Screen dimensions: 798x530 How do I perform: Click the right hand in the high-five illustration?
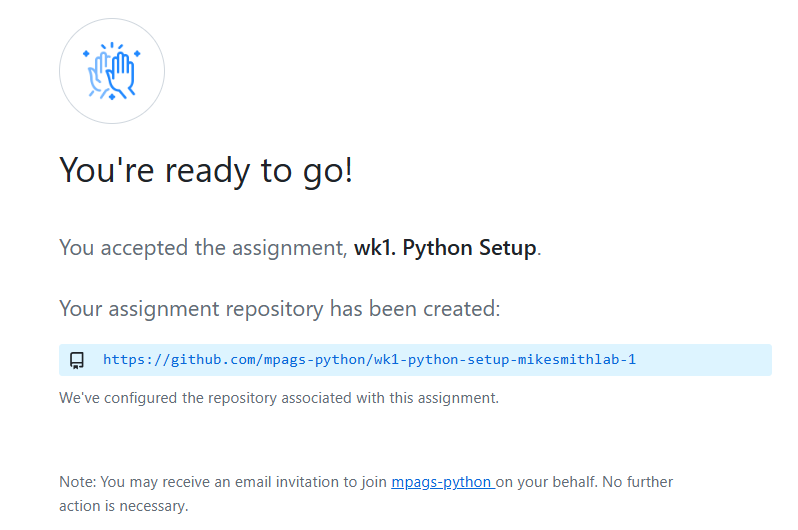coord(122,75)
